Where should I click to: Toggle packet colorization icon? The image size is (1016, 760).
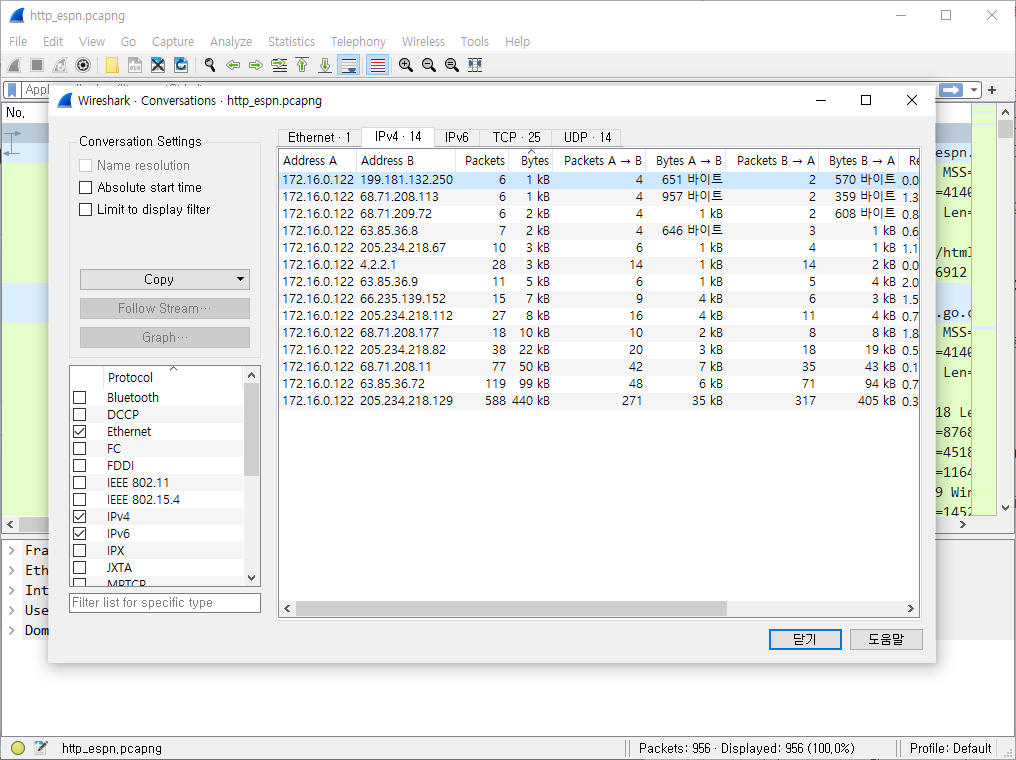coord(377,65)
